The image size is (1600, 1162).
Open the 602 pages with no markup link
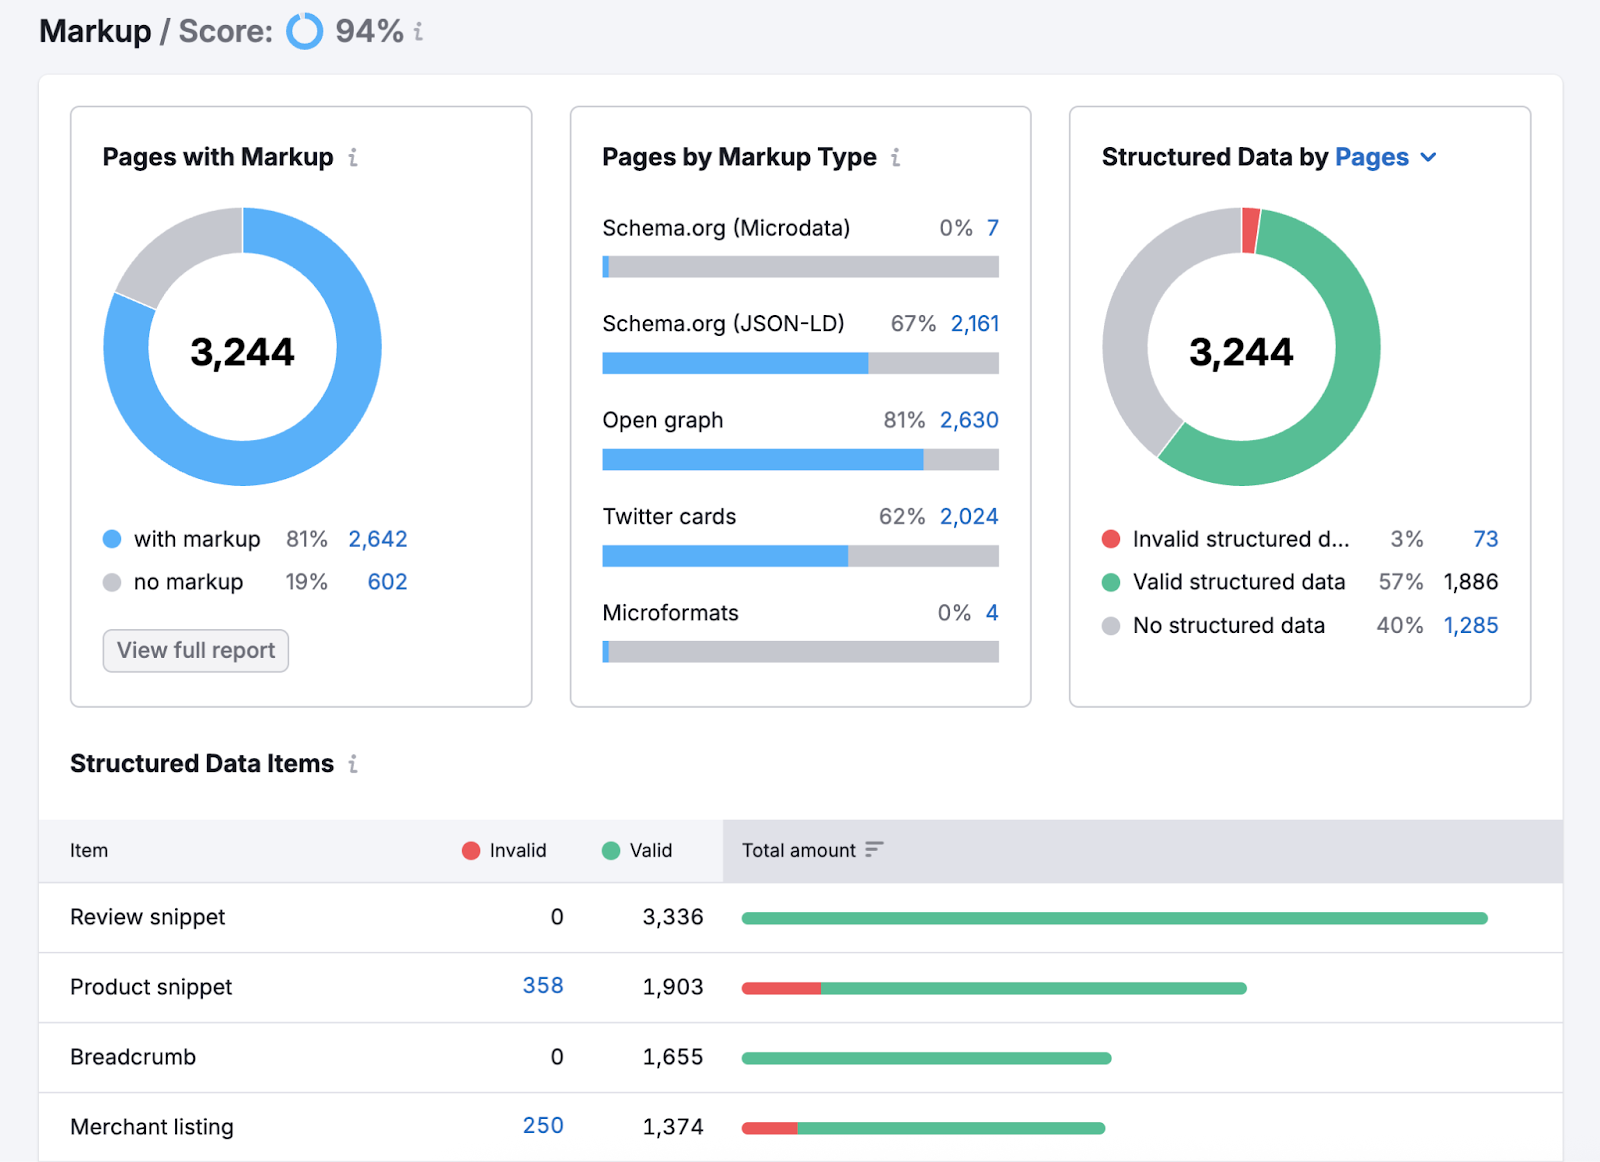pyautogui.click(x=387, y=581)
